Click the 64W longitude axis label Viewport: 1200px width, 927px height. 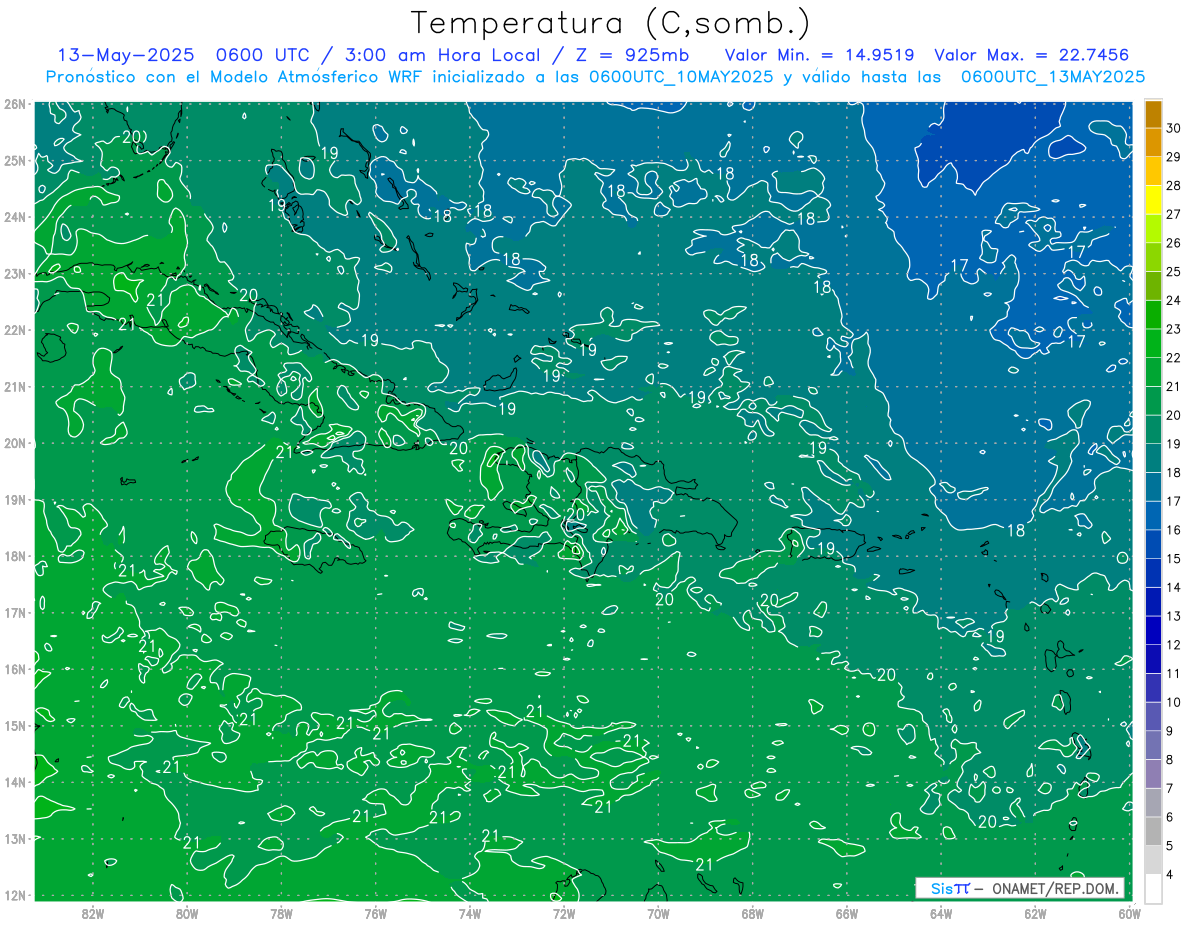tap(941, 913)
